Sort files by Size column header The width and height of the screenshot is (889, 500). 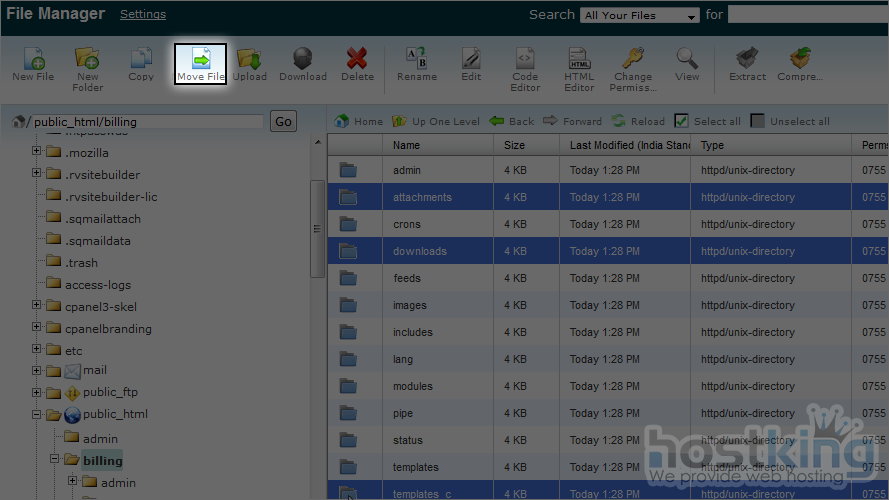[x=514, y=145]
